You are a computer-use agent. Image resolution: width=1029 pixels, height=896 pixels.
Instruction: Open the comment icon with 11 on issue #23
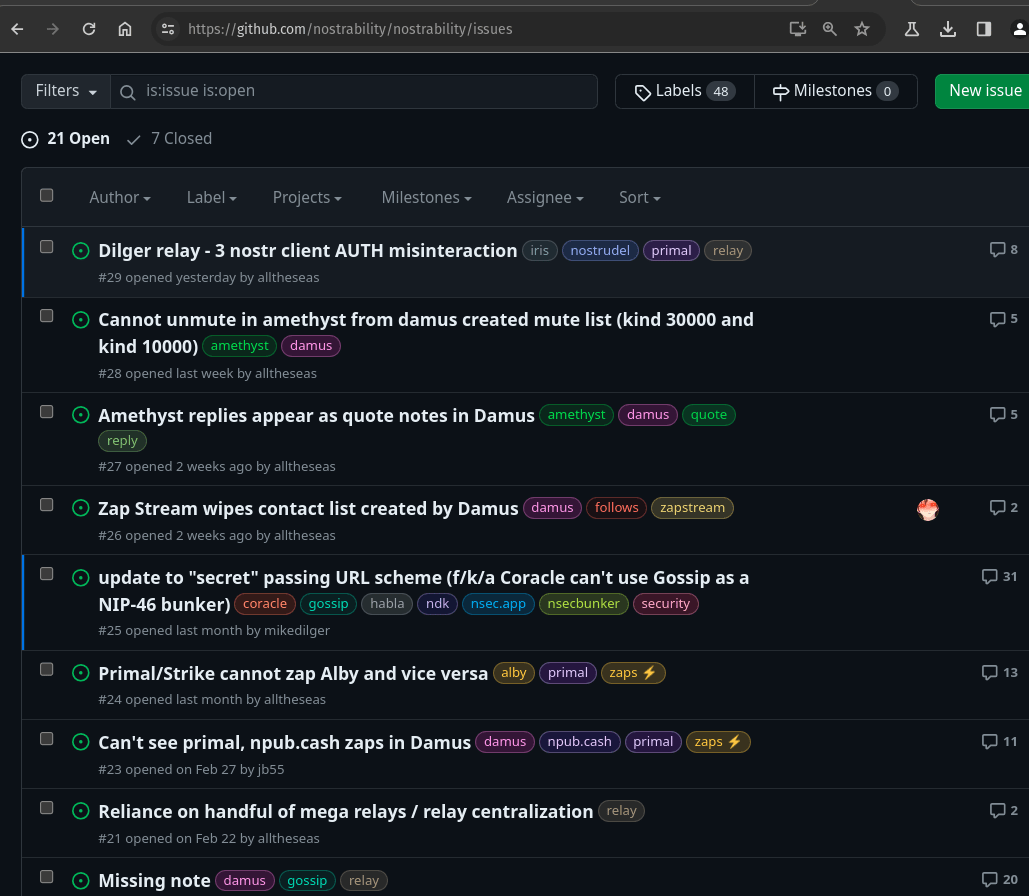coord(999,741)
